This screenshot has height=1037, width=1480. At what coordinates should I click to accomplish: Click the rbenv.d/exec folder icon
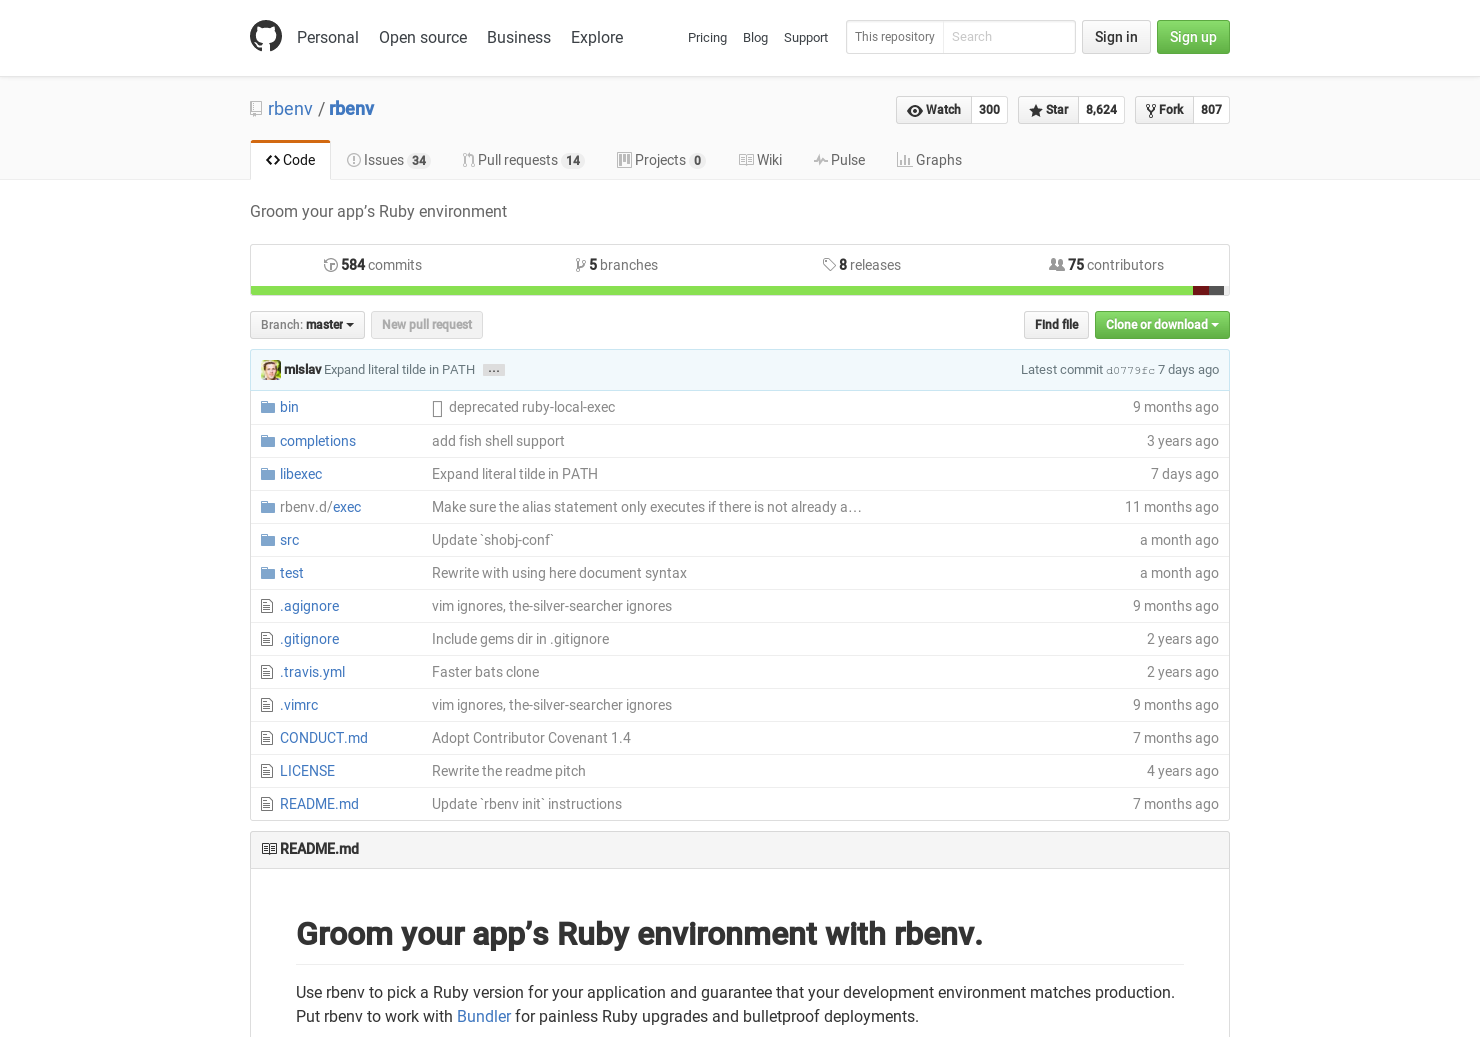coord(268,507)
